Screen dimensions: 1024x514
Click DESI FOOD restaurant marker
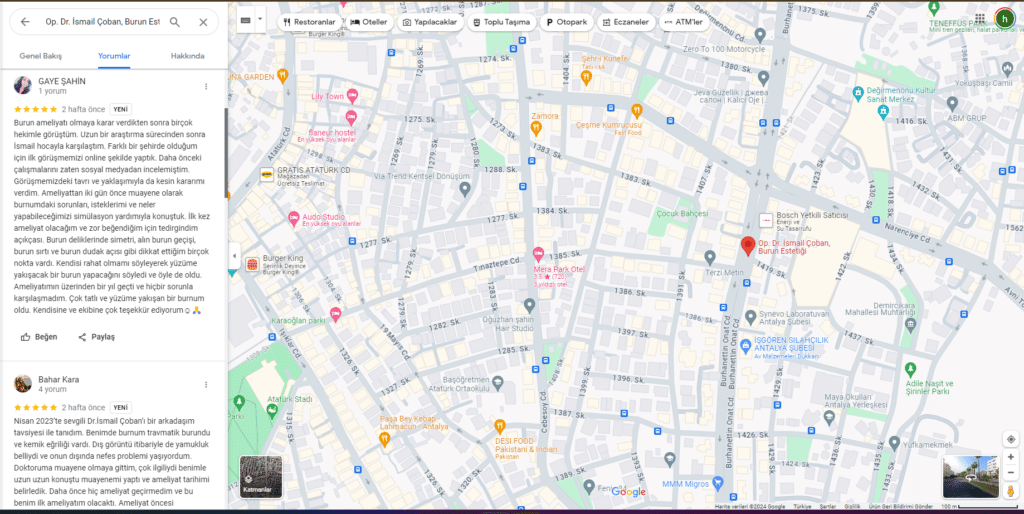(500, 427)
